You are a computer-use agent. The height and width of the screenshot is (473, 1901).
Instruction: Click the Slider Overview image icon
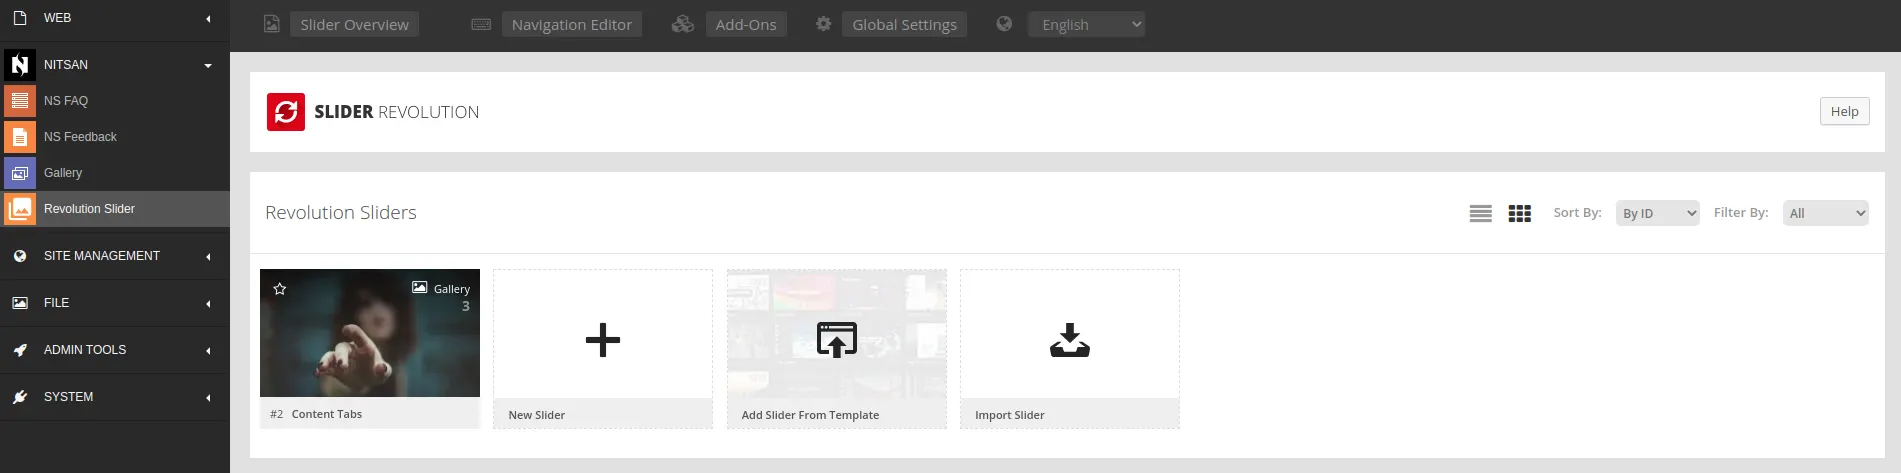271,24
